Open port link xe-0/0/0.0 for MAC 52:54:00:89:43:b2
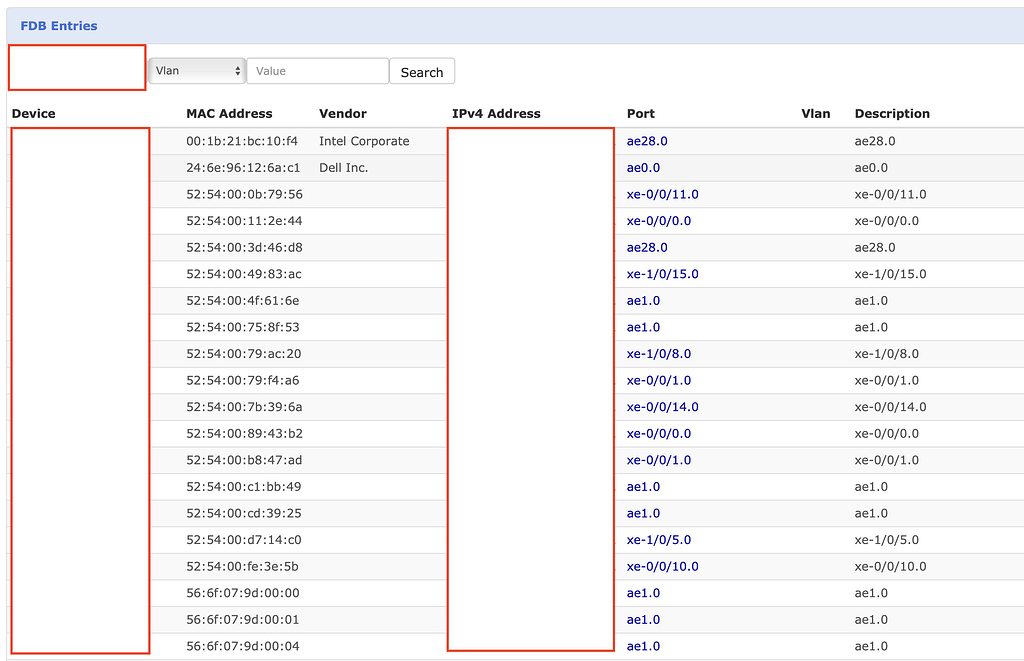This screenshot has height=661, width=1024. (658, 433)
